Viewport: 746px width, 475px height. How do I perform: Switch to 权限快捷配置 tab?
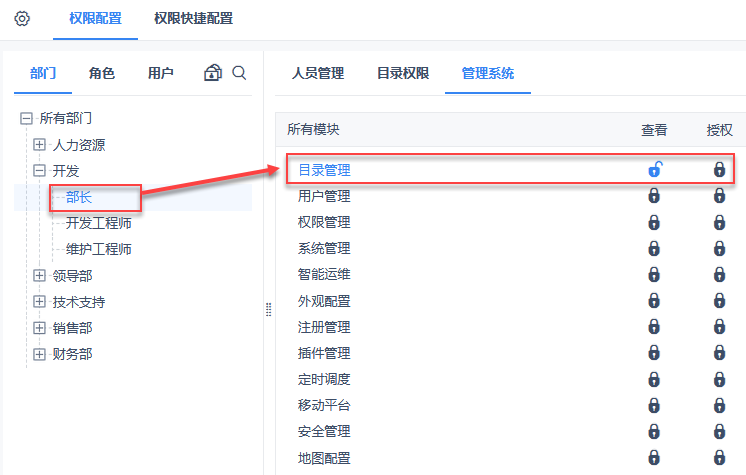(193, 19)
